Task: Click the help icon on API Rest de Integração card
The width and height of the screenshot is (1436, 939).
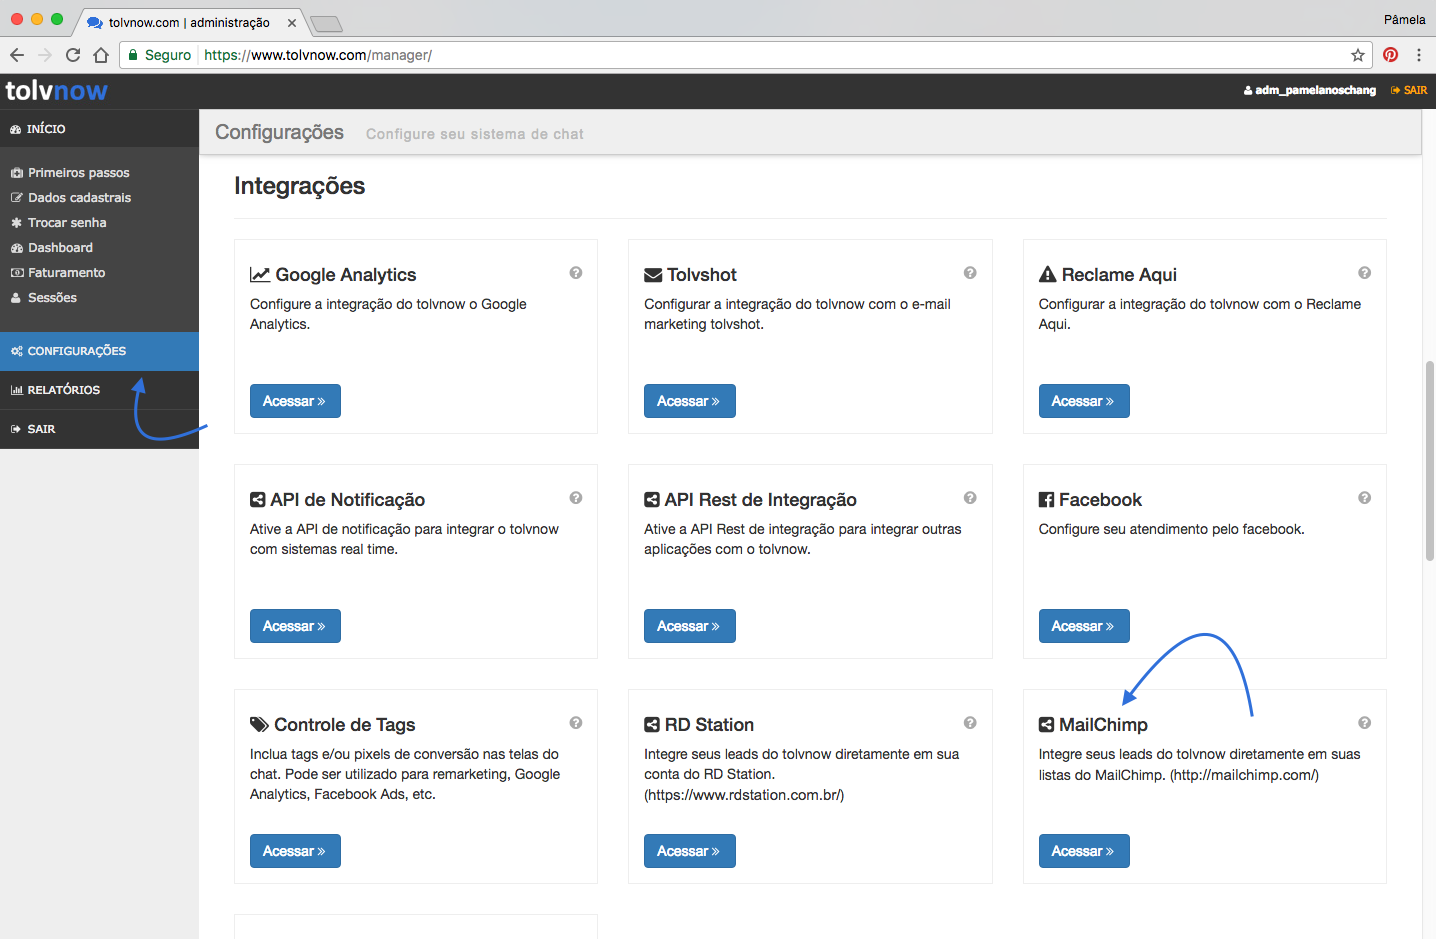Action: click(x=970, y=498)
